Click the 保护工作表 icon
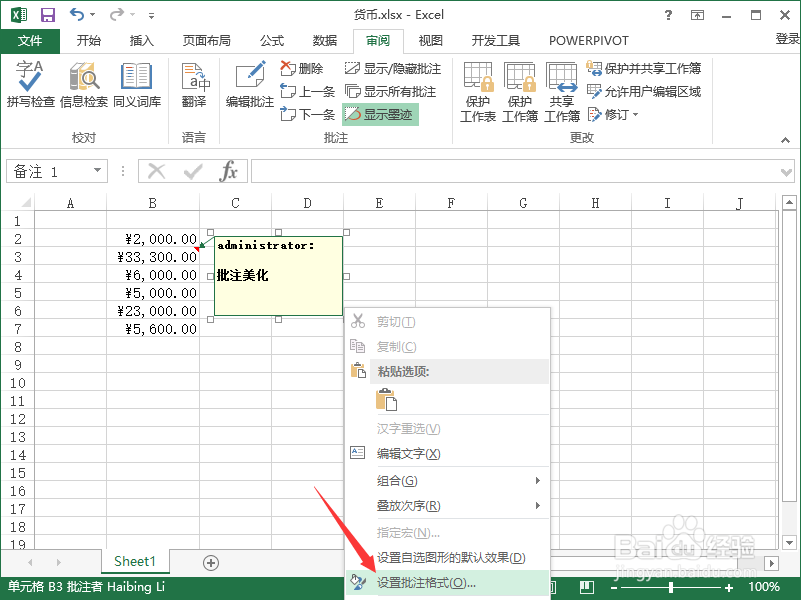This screenshot has width=801, height=600. 478,93
